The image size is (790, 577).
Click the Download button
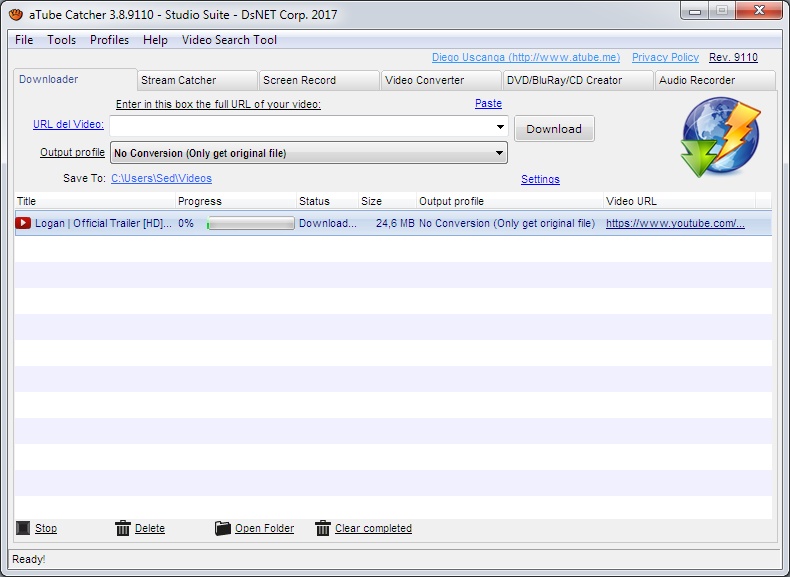554,129
